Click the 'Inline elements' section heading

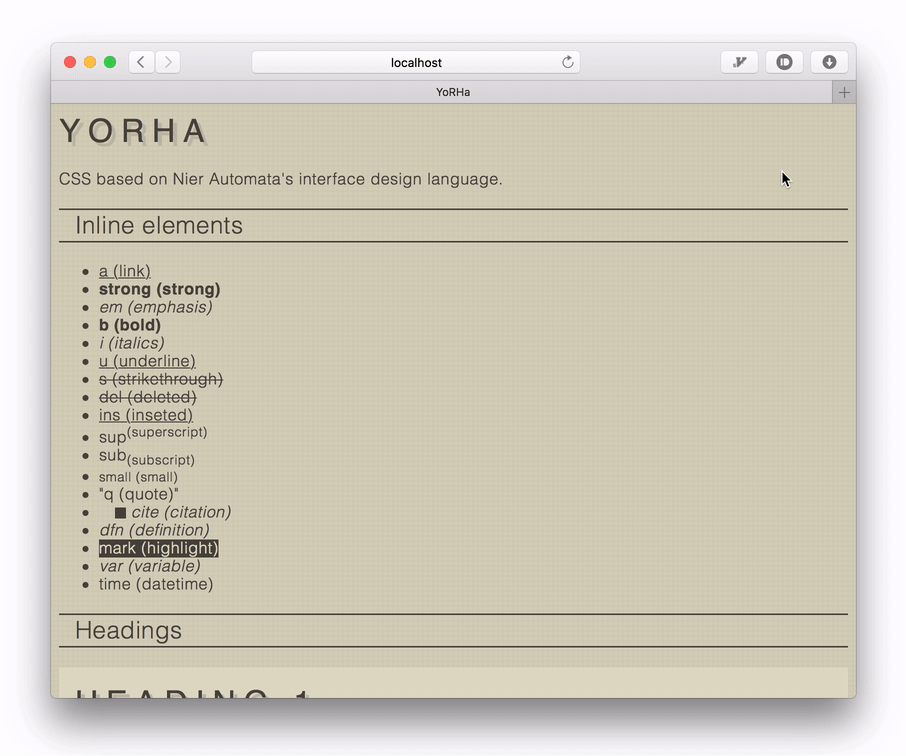[159, 225]
